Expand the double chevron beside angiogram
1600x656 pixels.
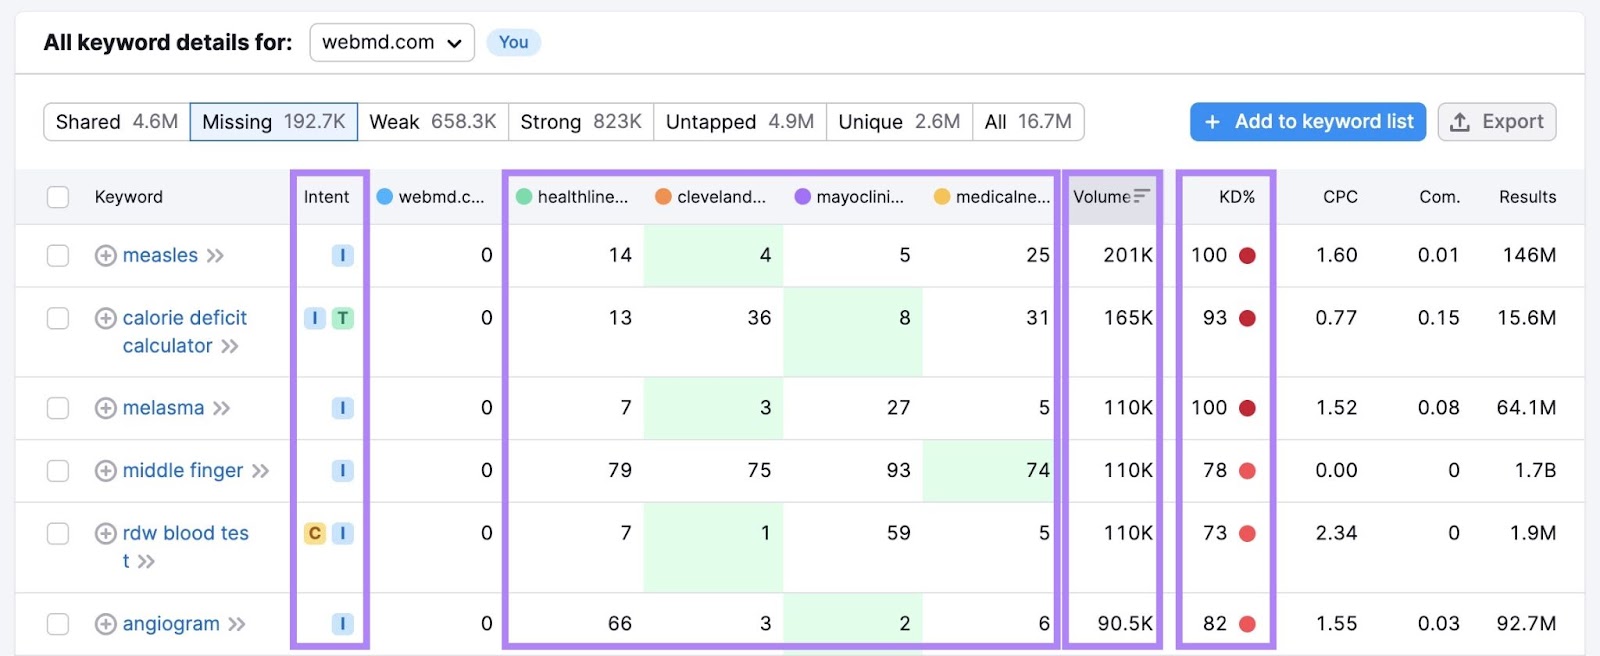[237, 625]
